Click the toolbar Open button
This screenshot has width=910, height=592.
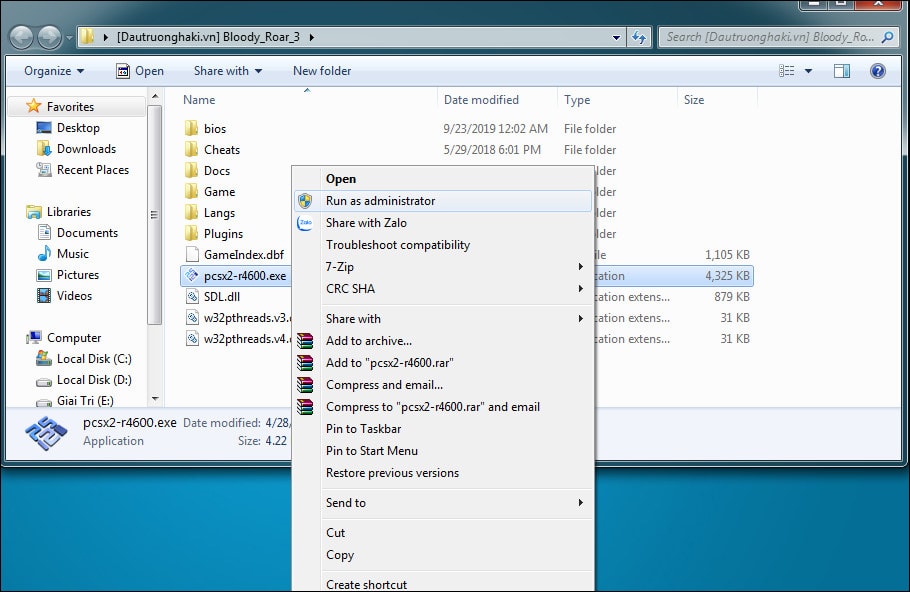pyautogui.click(x=140, y=71)
